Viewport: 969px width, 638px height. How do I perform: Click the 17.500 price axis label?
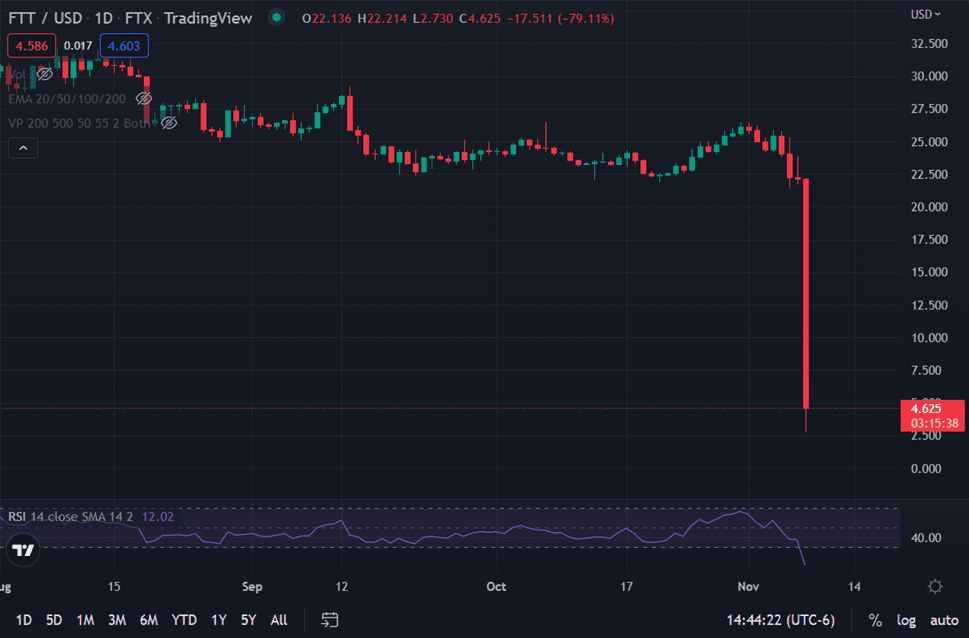(929, 239)
